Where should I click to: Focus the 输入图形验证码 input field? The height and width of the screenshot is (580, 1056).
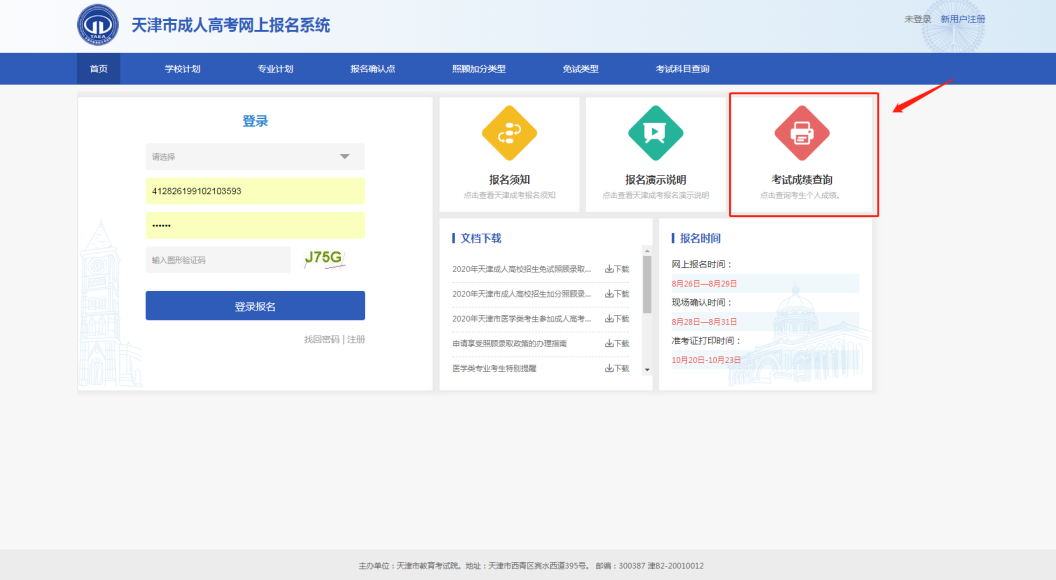(218, 260)
